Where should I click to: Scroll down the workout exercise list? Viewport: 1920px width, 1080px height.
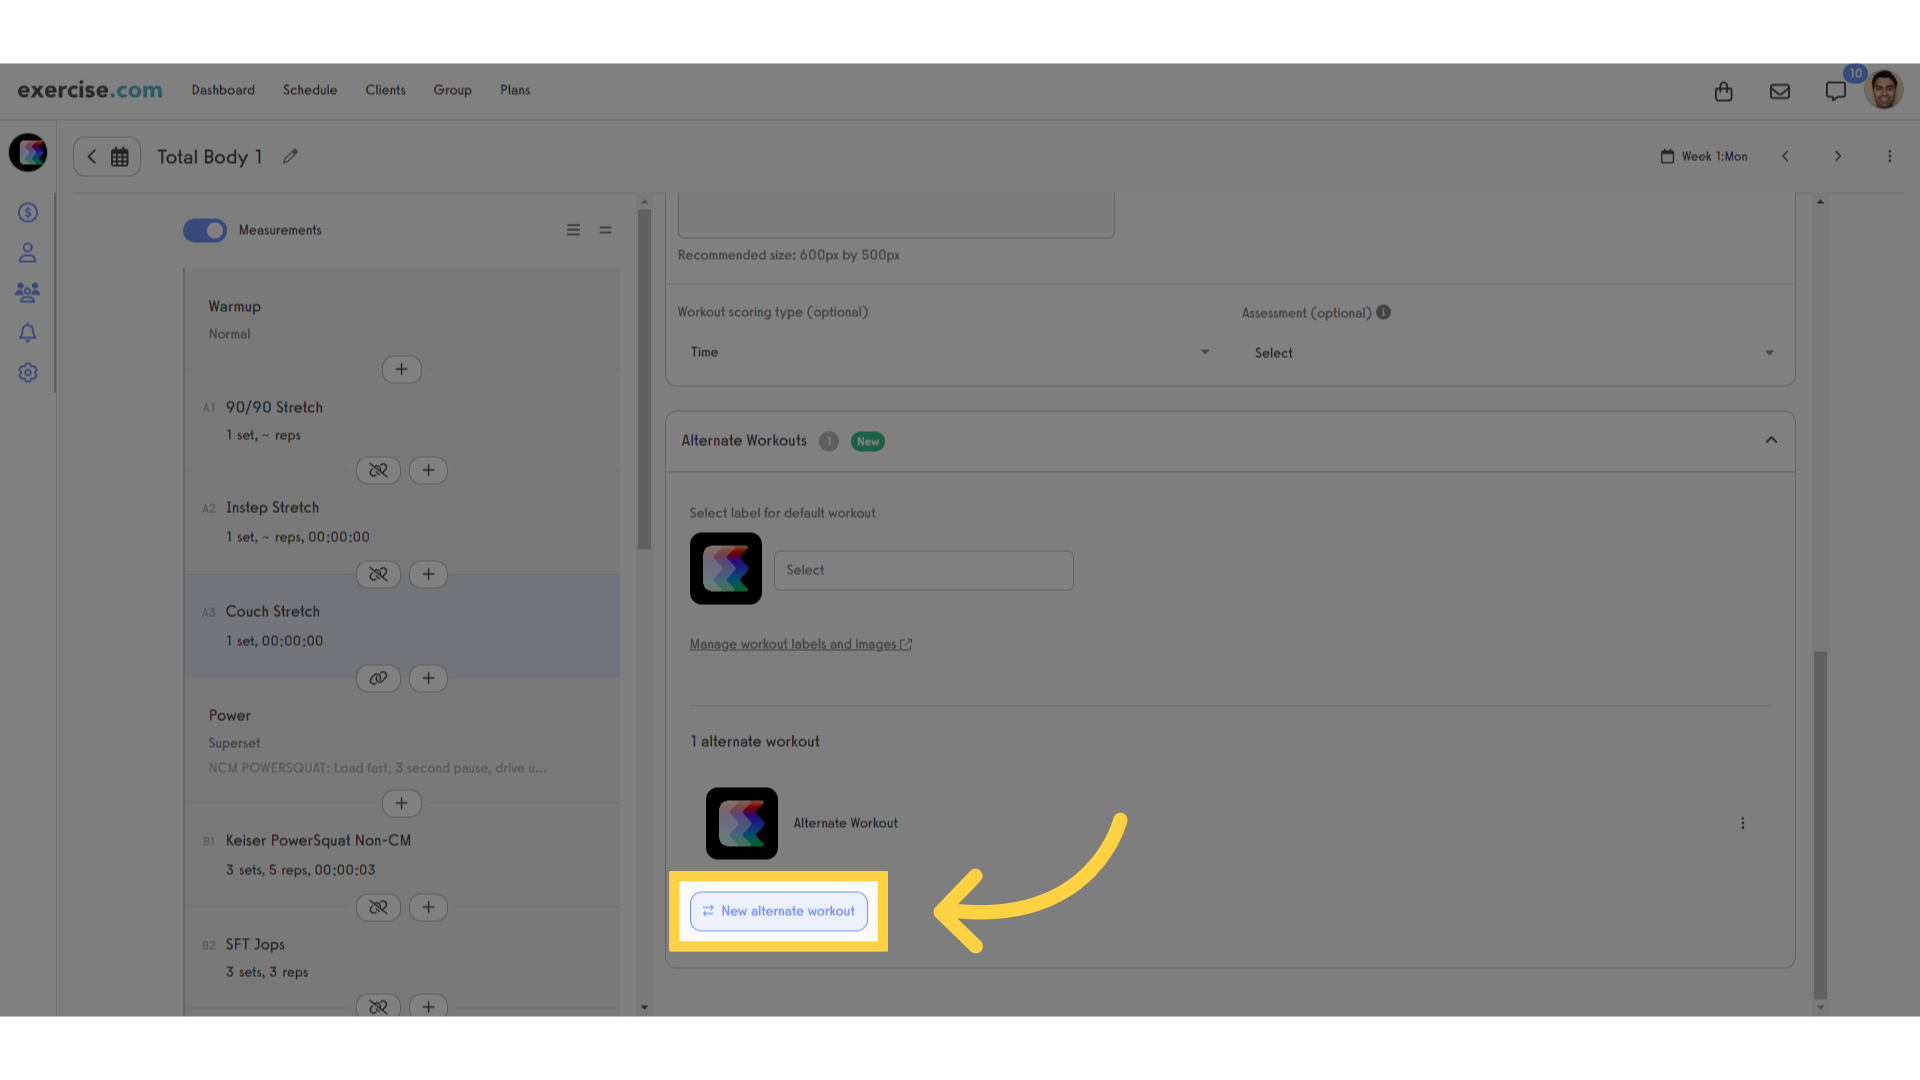click(645, 1007)
